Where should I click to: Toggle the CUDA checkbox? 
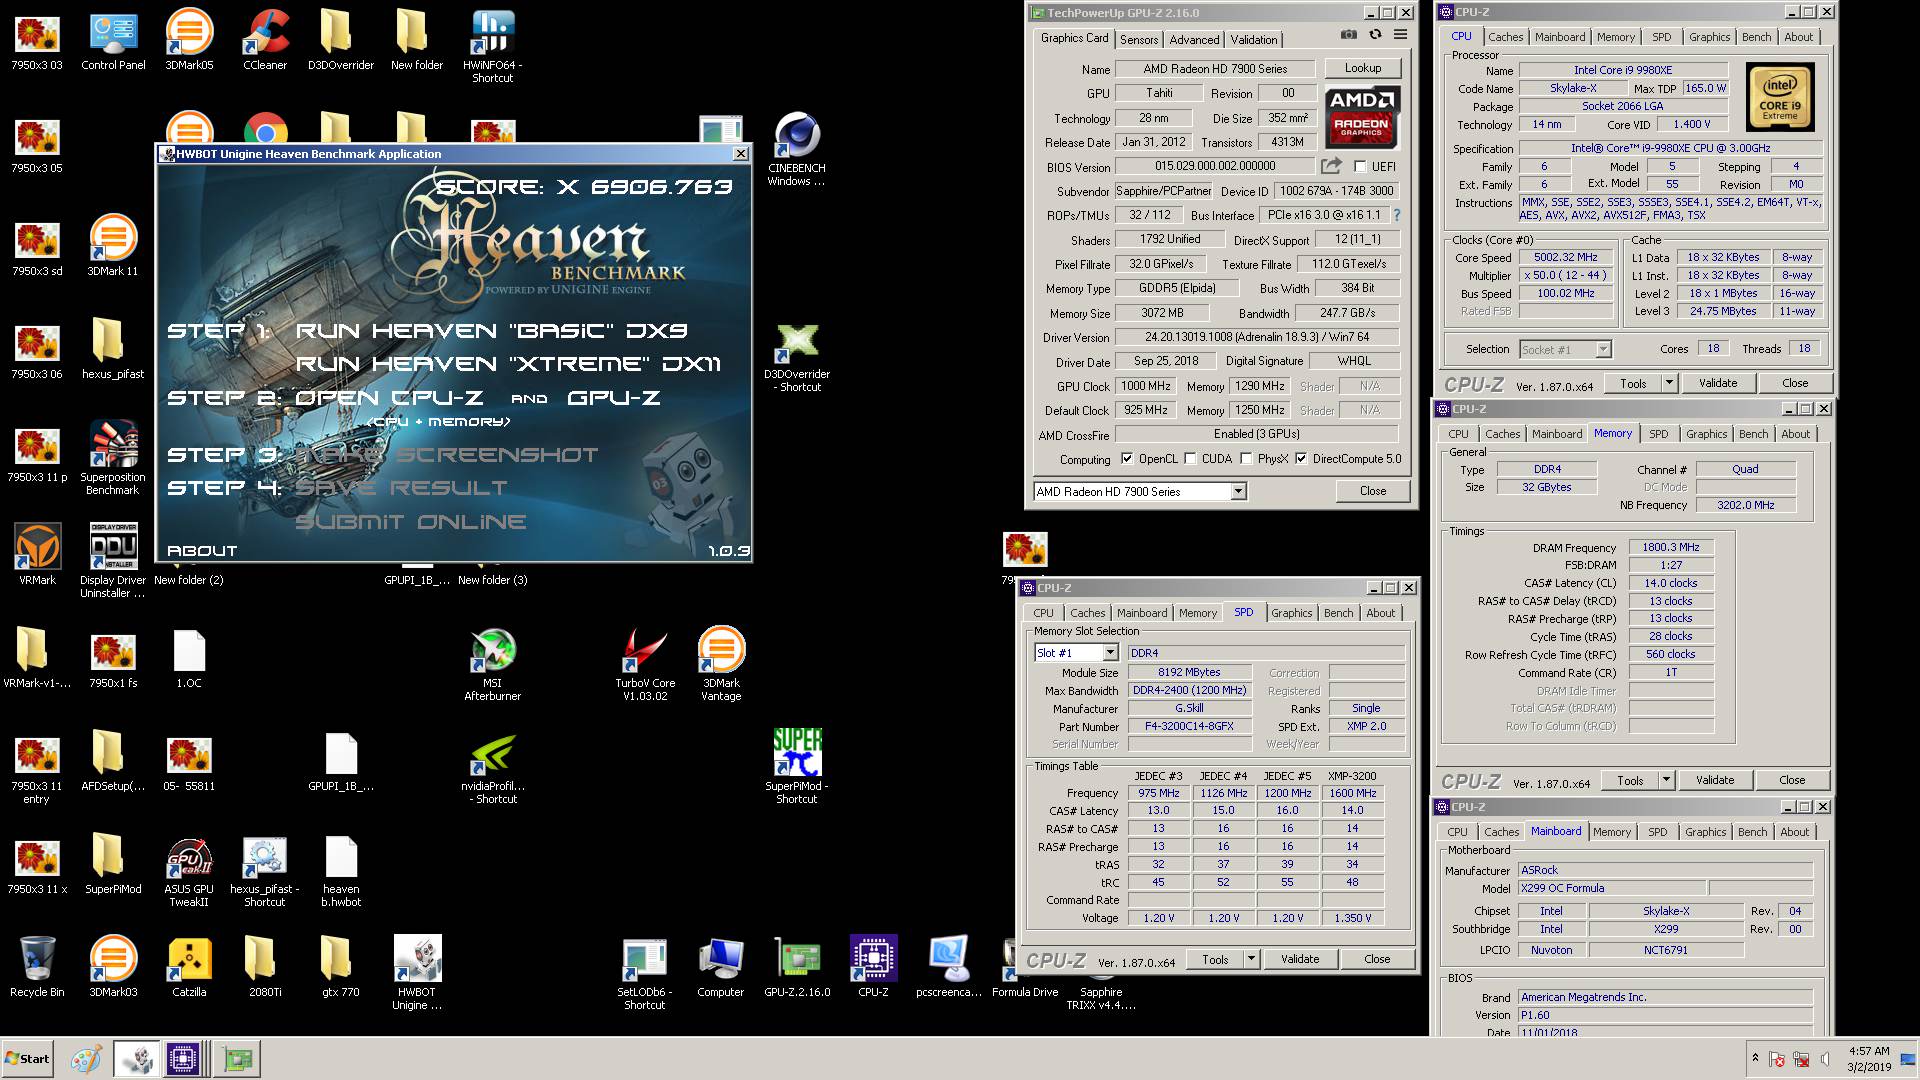1190,459
